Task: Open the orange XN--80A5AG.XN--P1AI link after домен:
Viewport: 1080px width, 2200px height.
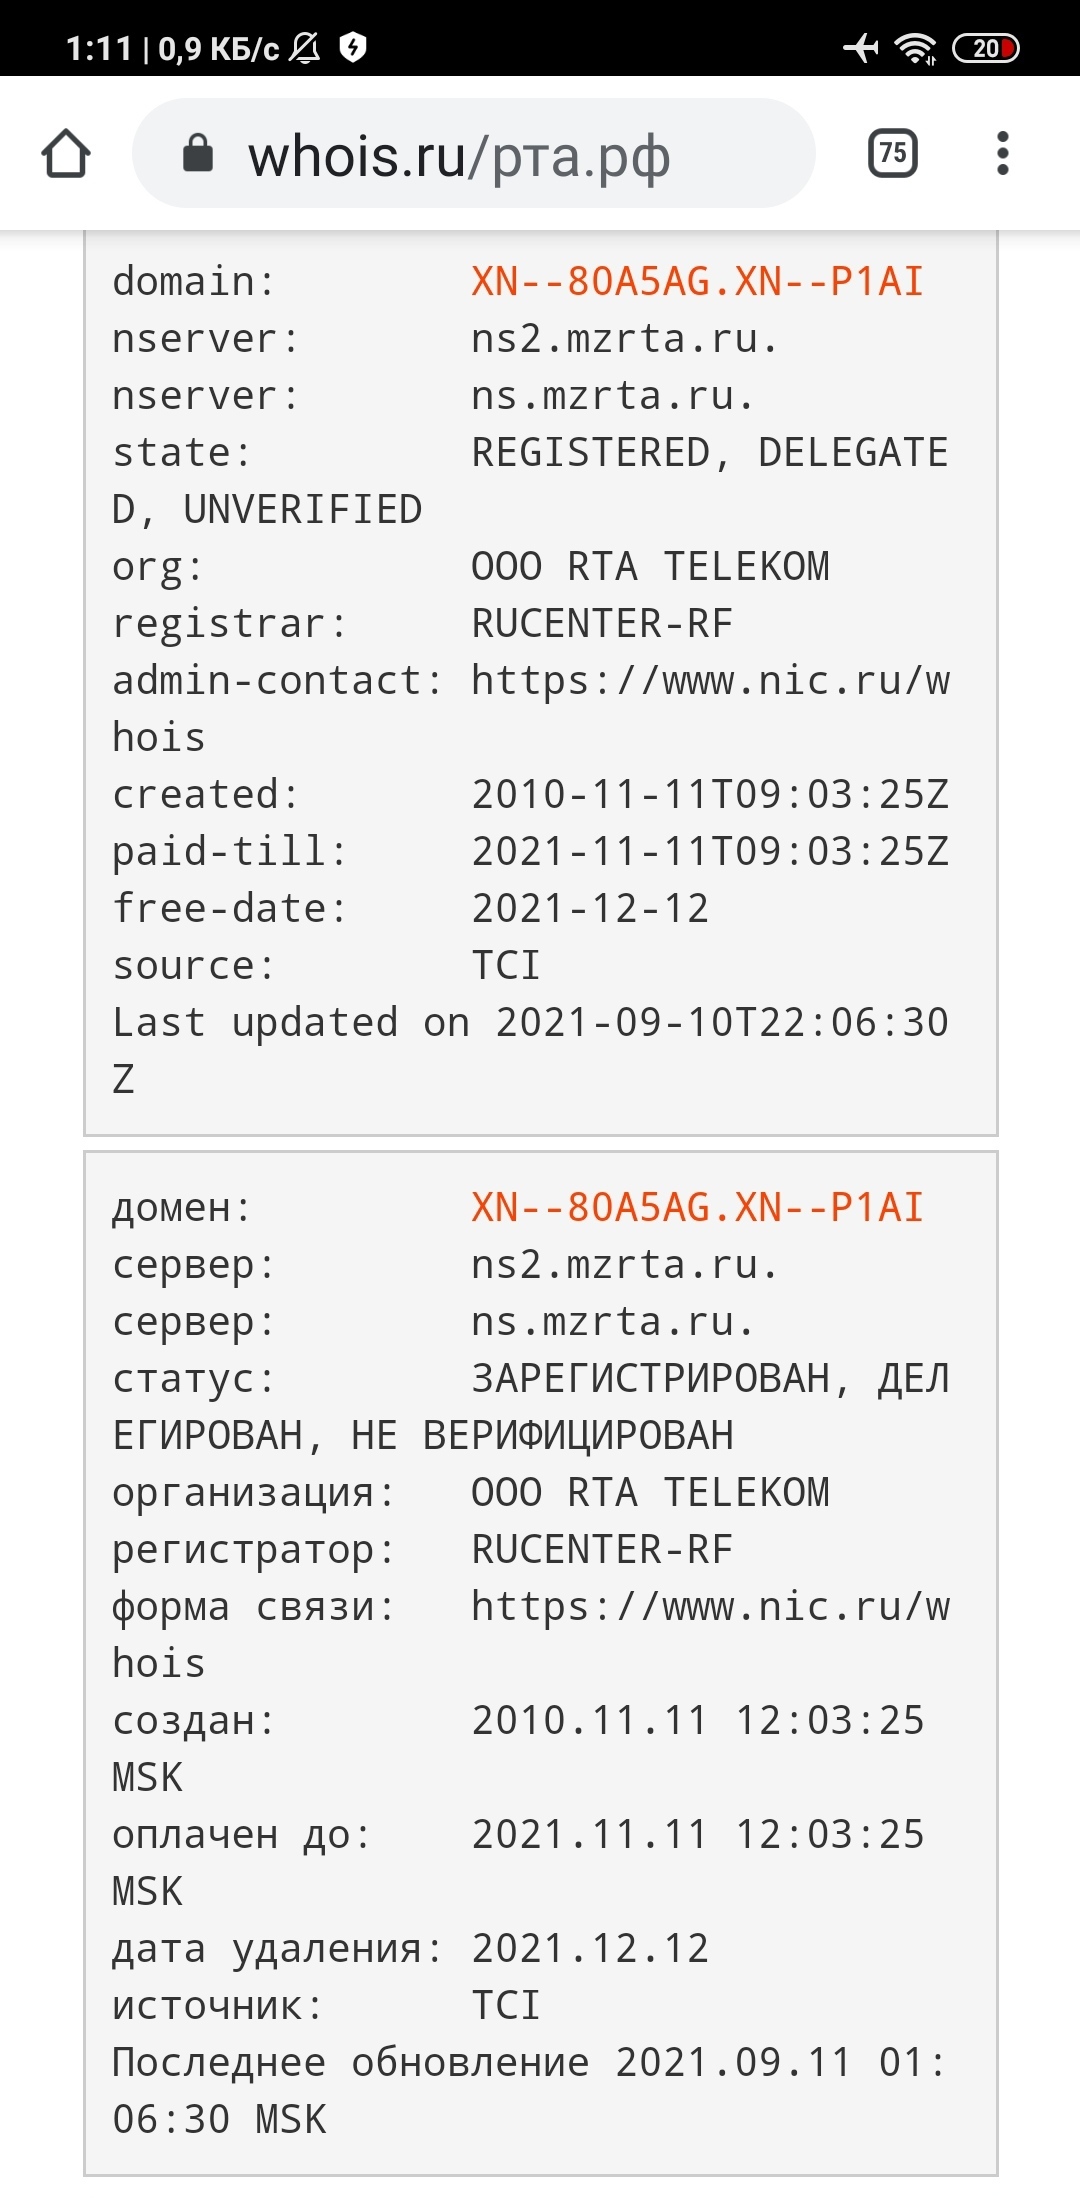Action: point(697,1208)
